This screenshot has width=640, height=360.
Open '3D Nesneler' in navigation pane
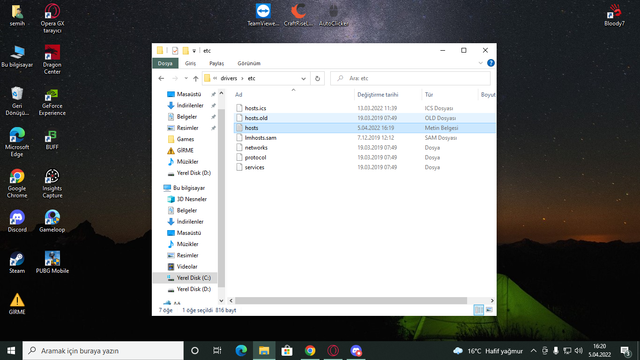click(191, 199)
